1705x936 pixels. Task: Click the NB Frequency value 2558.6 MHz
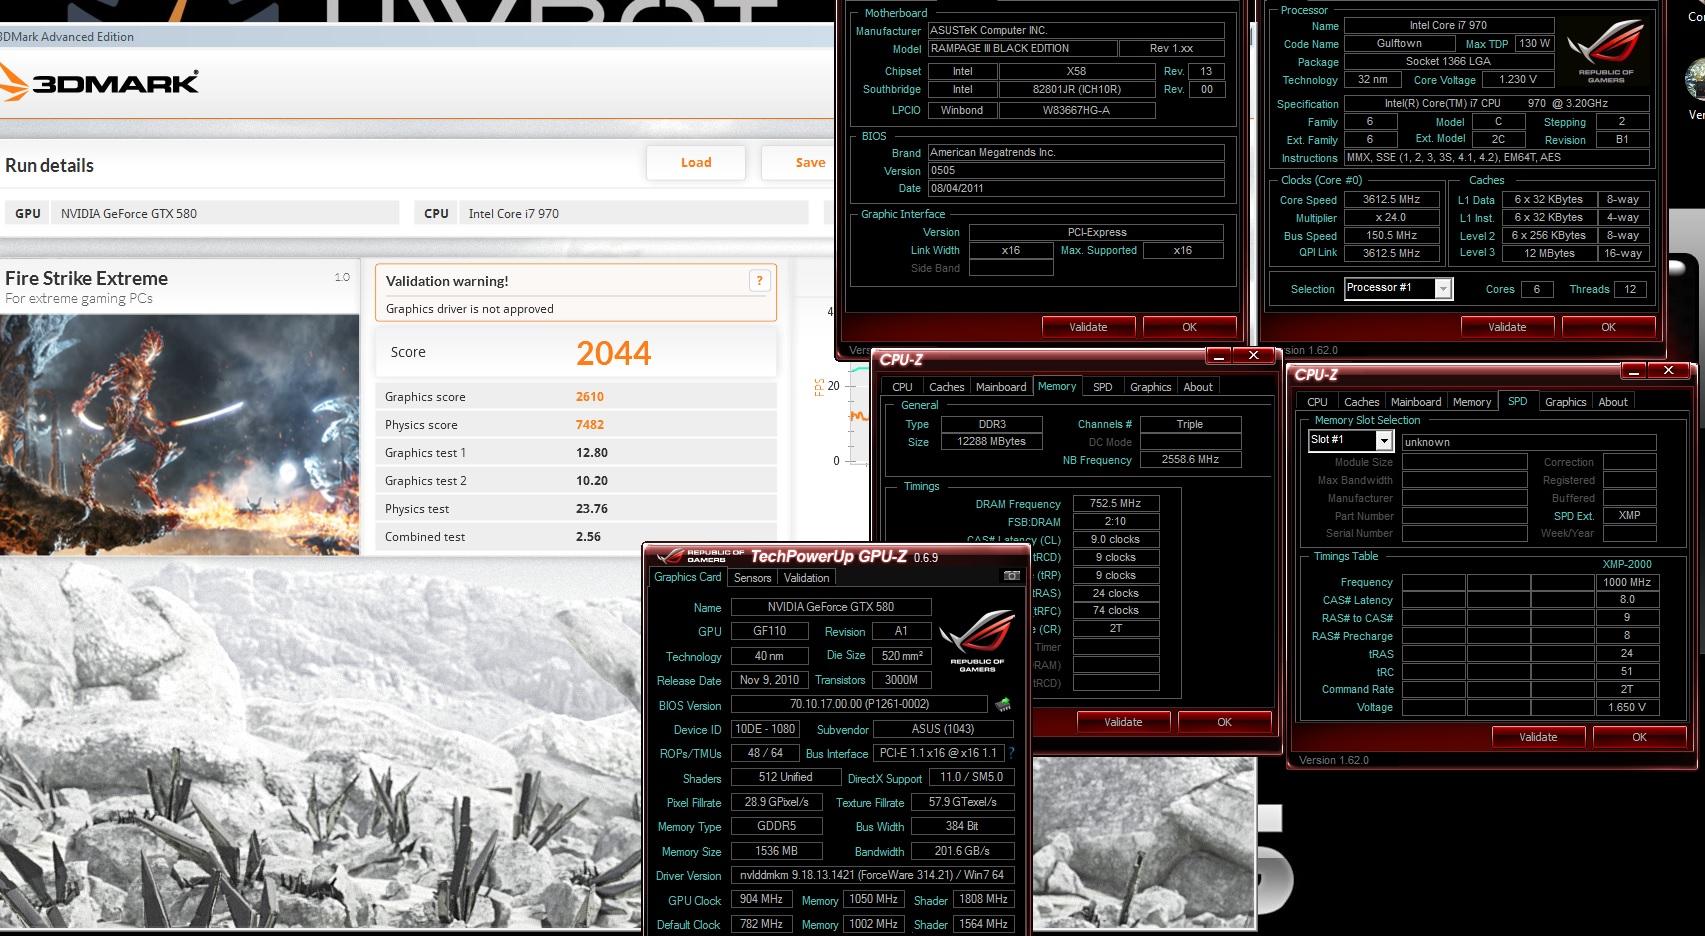[1190, 460]
